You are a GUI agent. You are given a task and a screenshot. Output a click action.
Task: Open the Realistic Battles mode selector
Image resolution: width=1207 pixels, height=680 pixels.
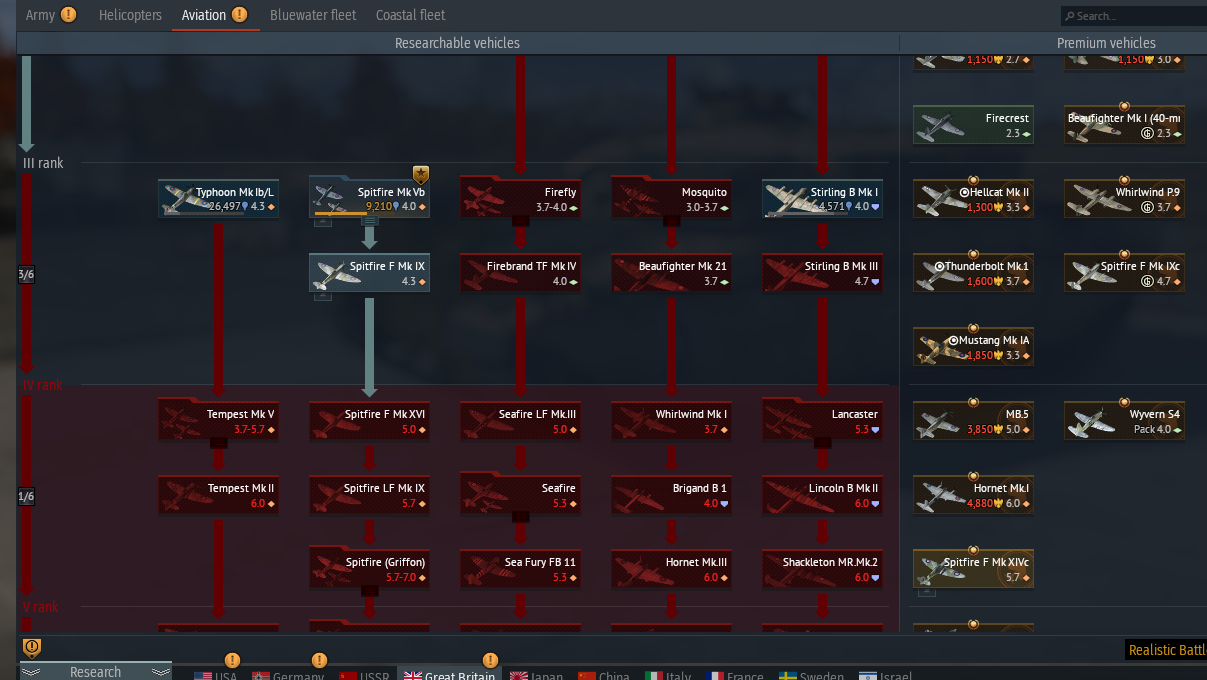pos(1166,650)
